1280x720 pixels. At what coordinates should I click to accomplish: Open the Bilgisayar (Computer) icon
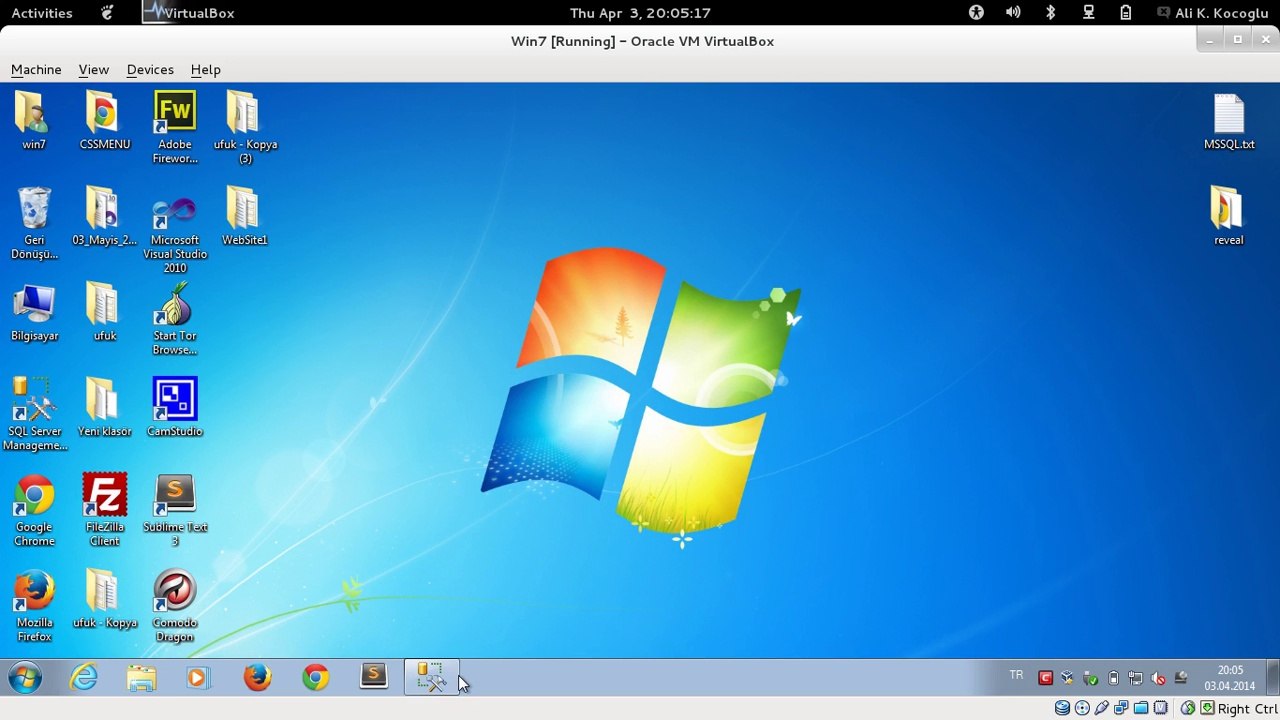pyautogui.click(x=34, y=312)
